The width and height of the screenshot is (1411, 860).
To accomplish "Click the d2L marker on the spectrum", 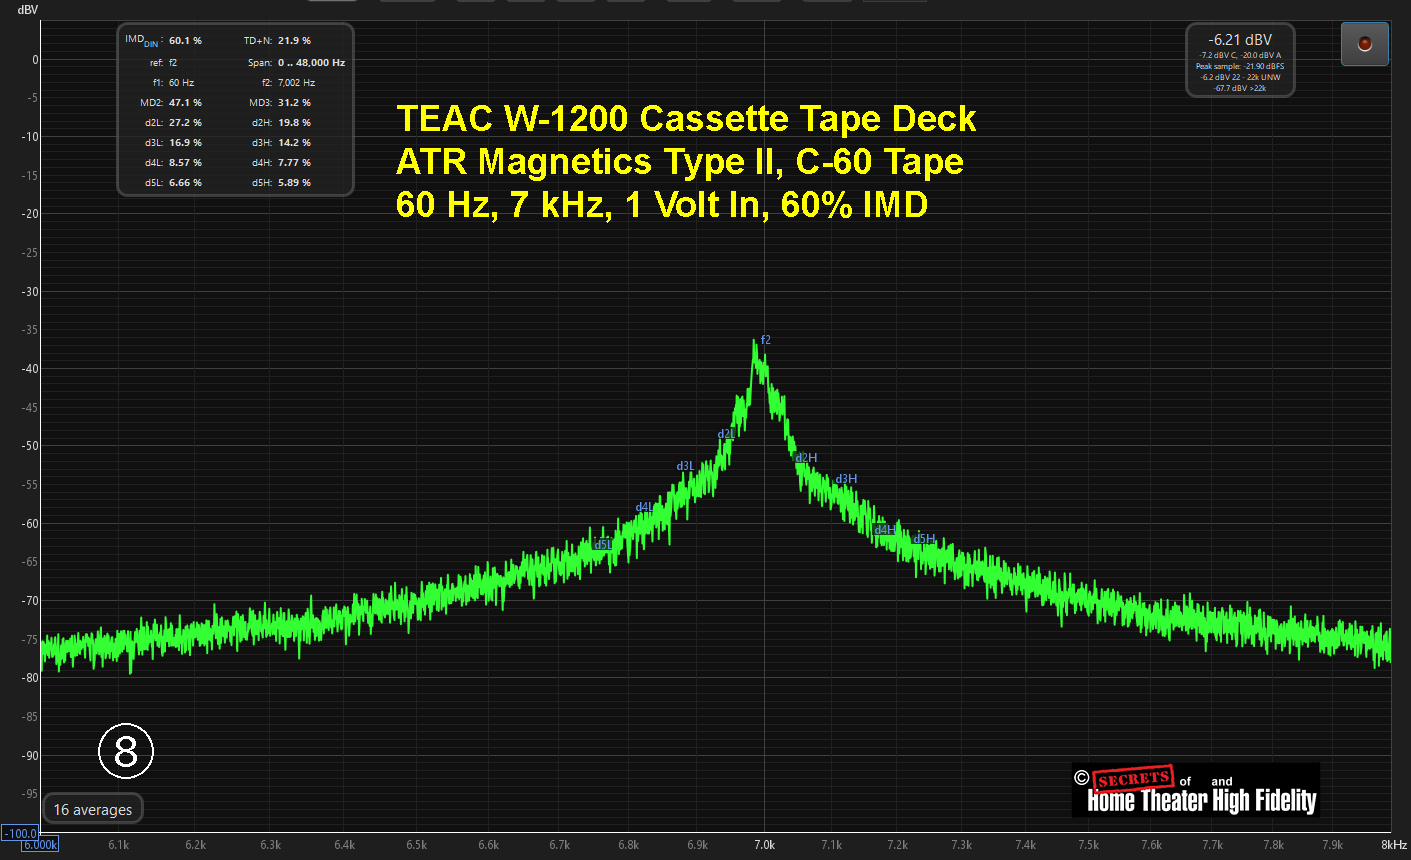I will point(726,434).
